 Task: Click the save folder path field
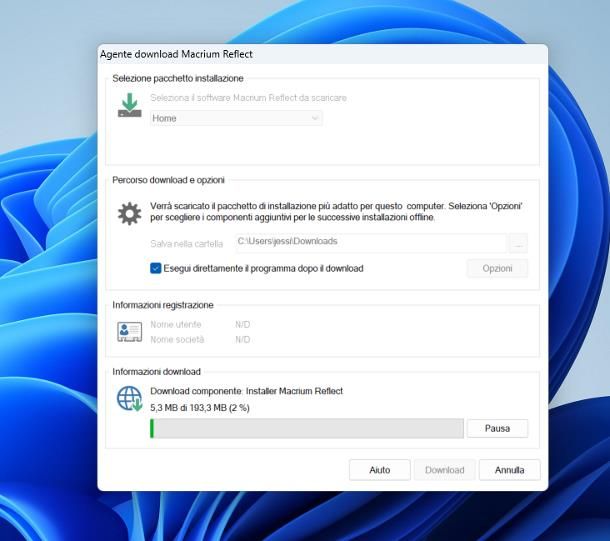[x=371, y=243]
